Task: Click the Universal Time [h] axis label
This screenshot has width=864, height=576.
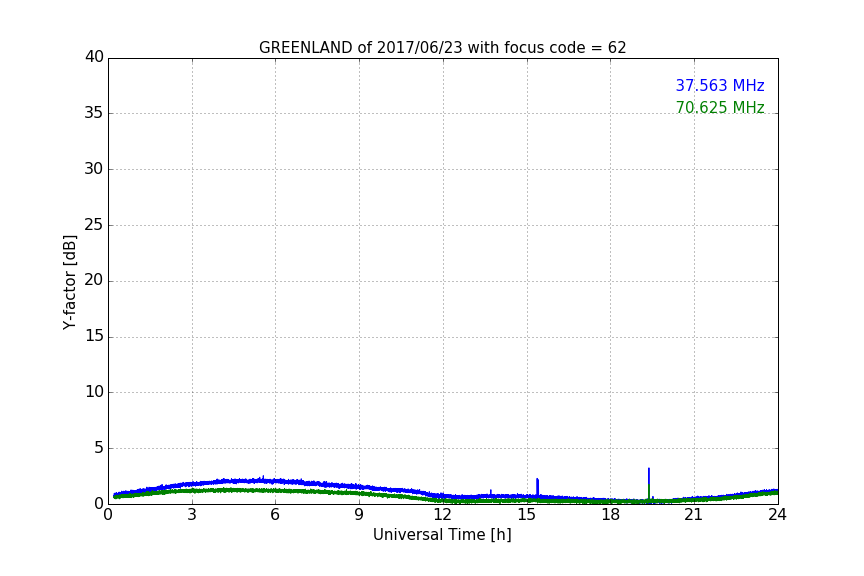Action: click(x=442, y=535)
